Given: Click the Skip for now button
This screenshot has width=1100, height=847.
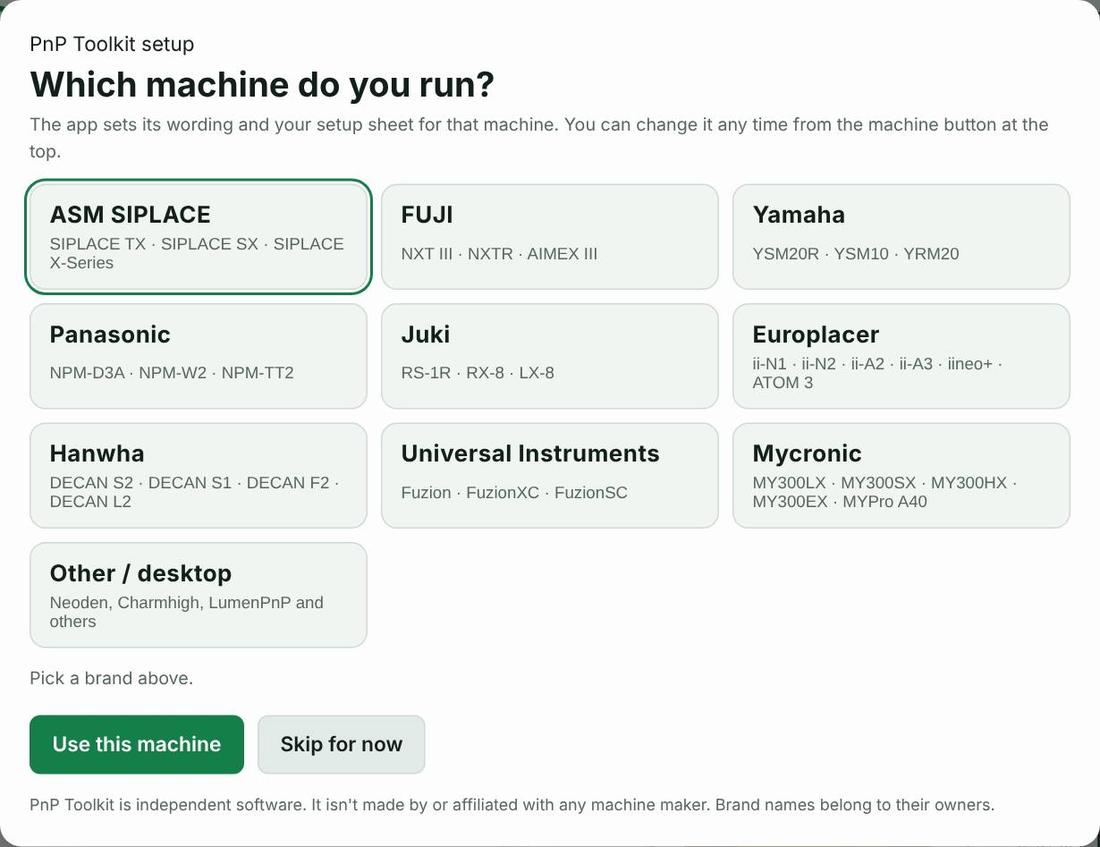Looking at the screenshot, I should 341,745.
